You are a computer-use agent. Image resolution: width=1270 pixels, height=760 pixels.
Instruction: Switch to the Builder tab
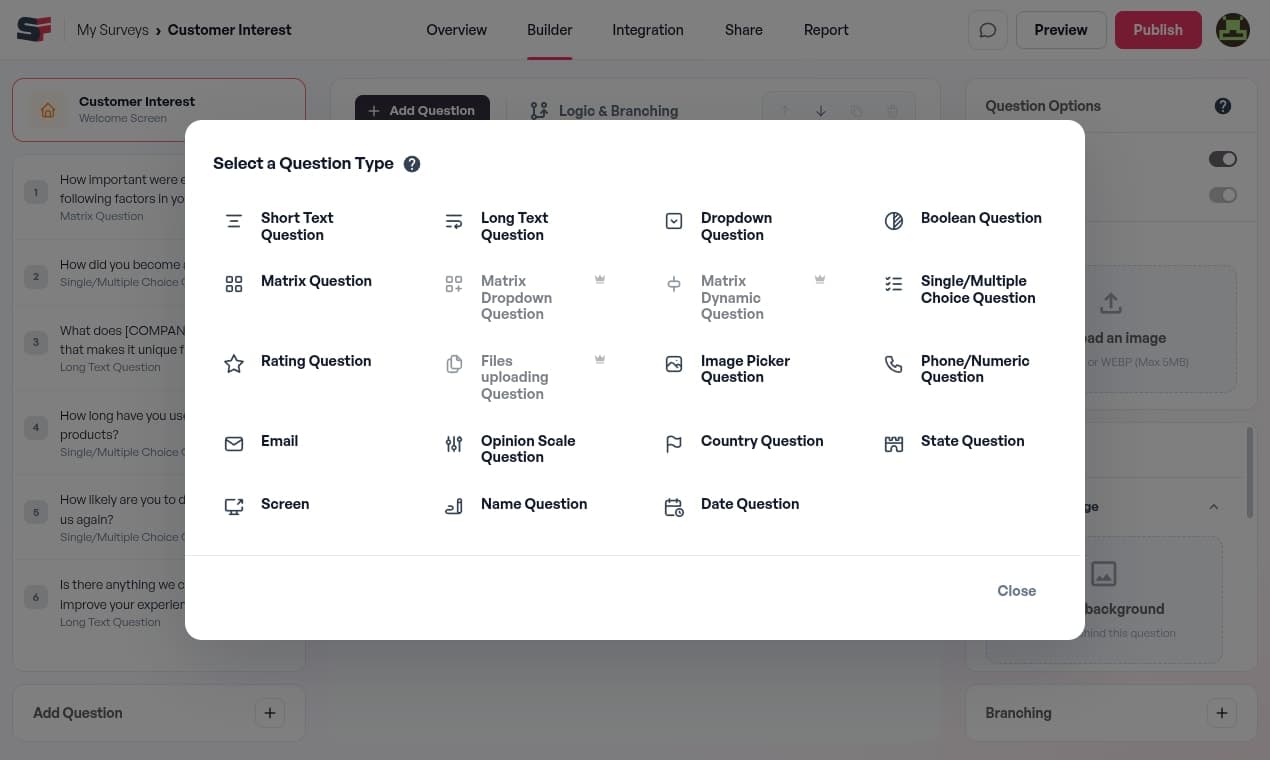[x=550, y=30]
